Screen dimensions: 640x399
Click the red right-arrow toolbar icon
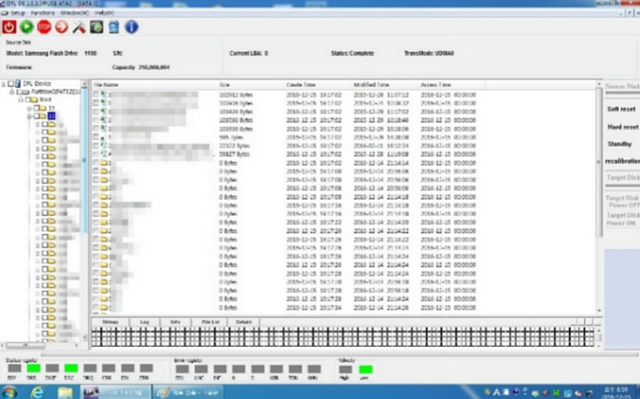[62, 27]
